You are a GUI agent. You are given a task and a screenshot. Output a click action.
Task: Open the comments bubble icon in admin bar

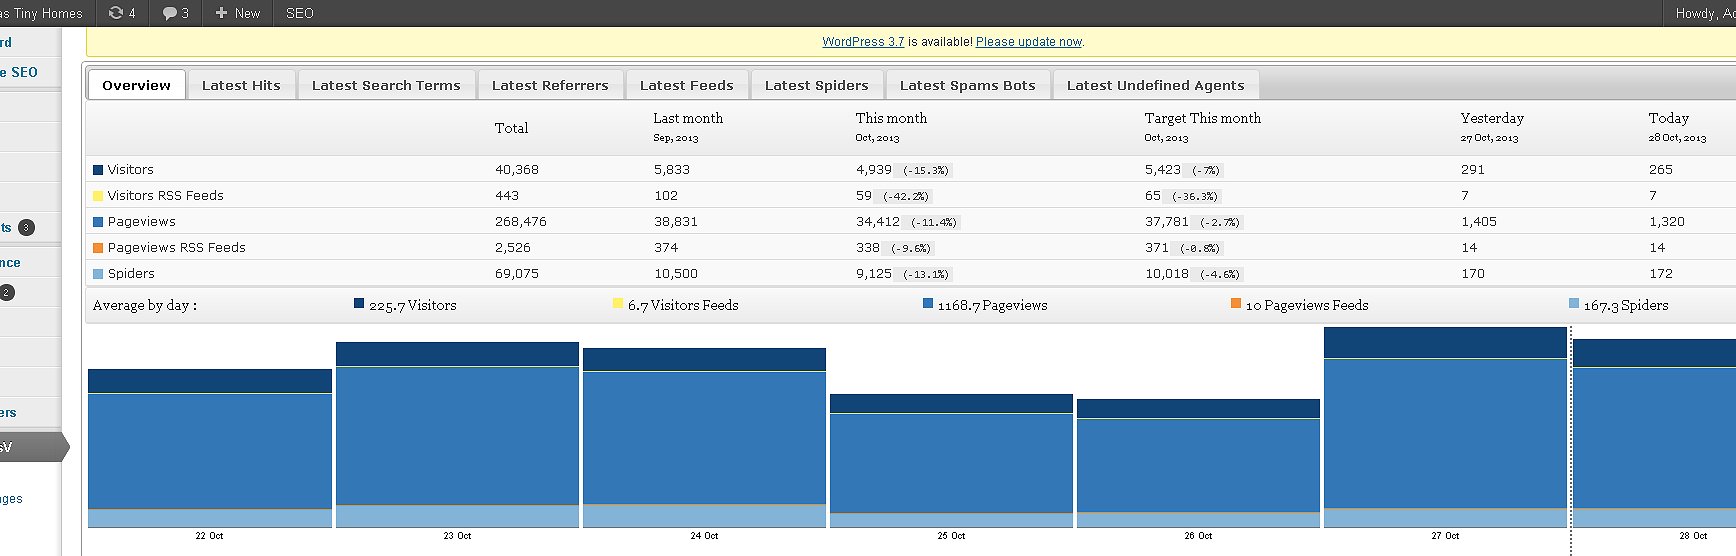click(170, 13)
